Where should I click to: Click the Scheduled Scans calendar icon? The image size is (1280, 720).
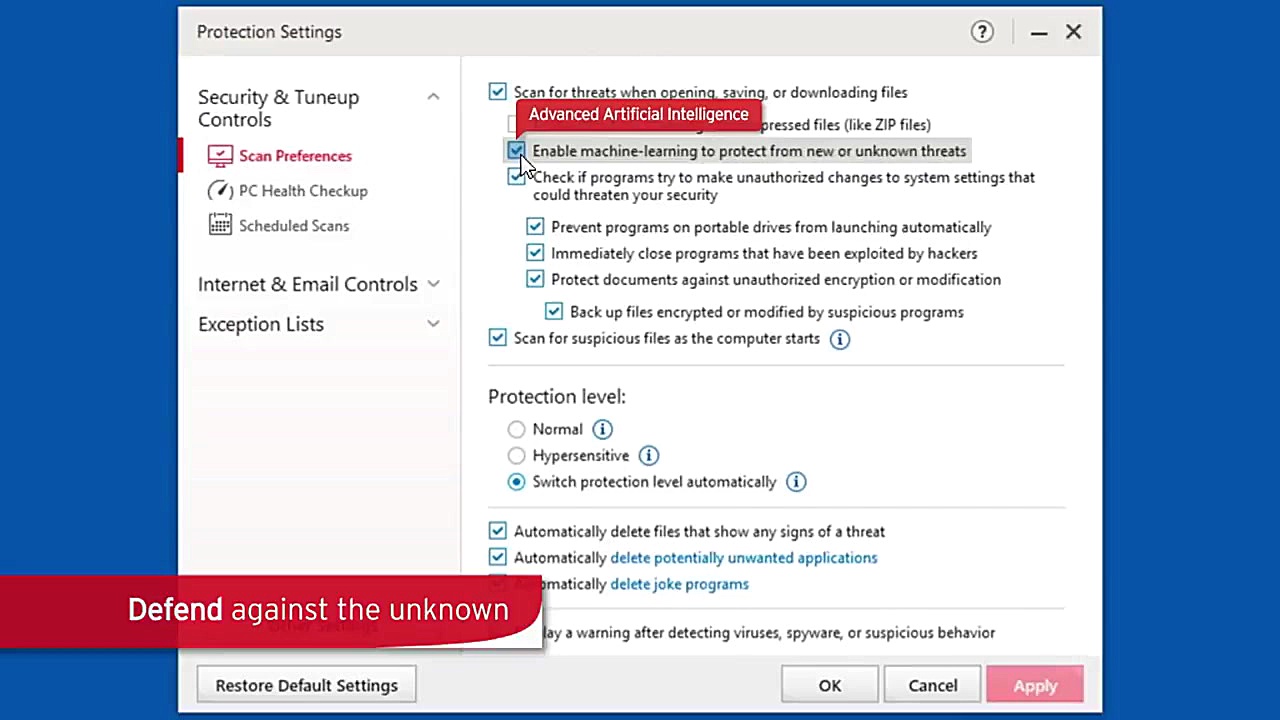(x=220, y=226)
